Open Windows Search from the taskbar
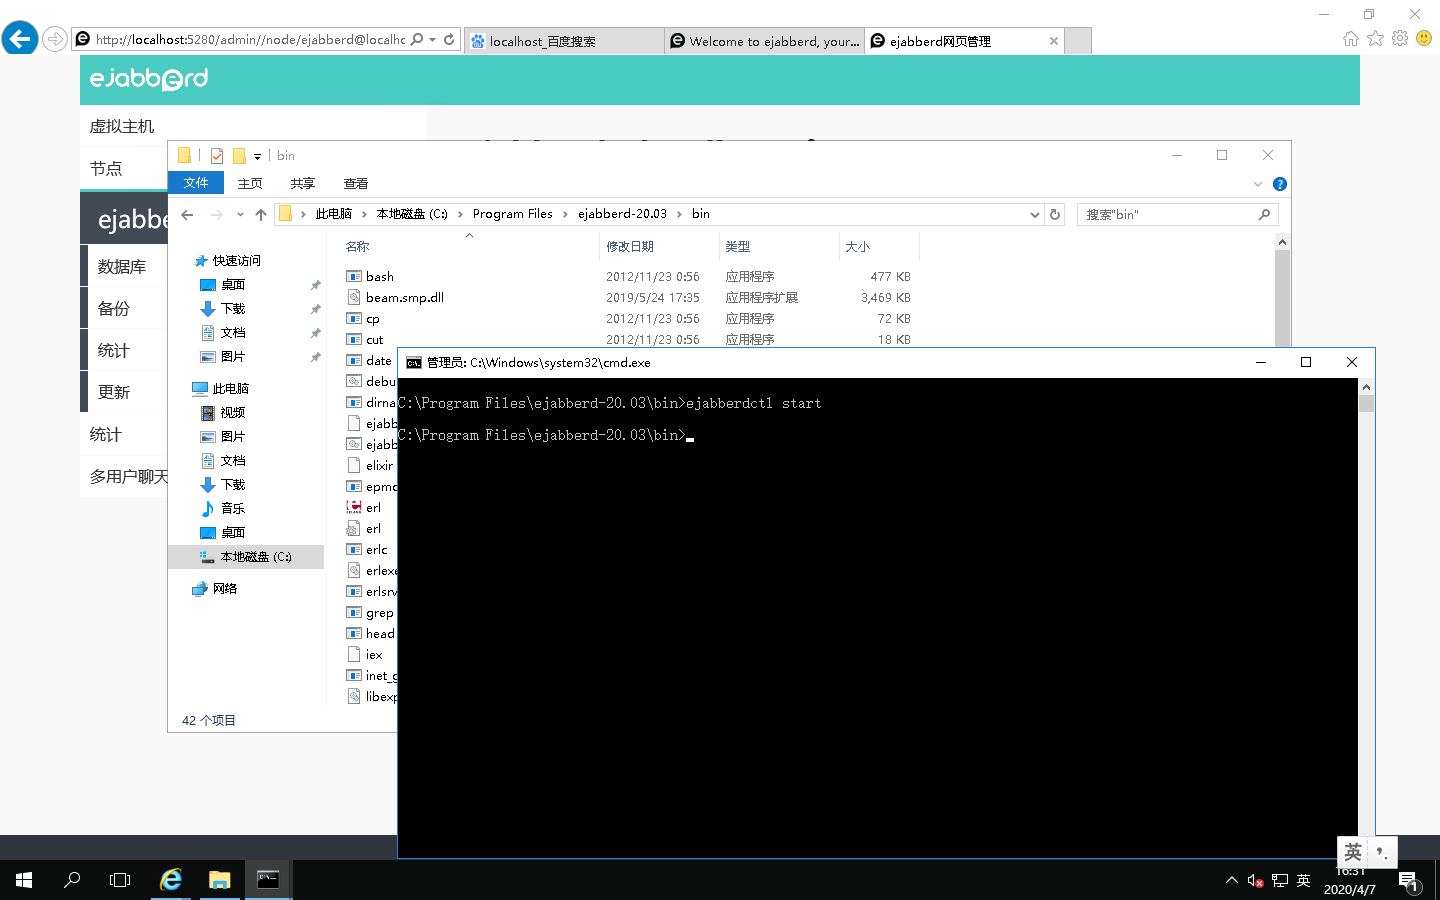Viewport: 1440px width, 900px height. (71, 880)
